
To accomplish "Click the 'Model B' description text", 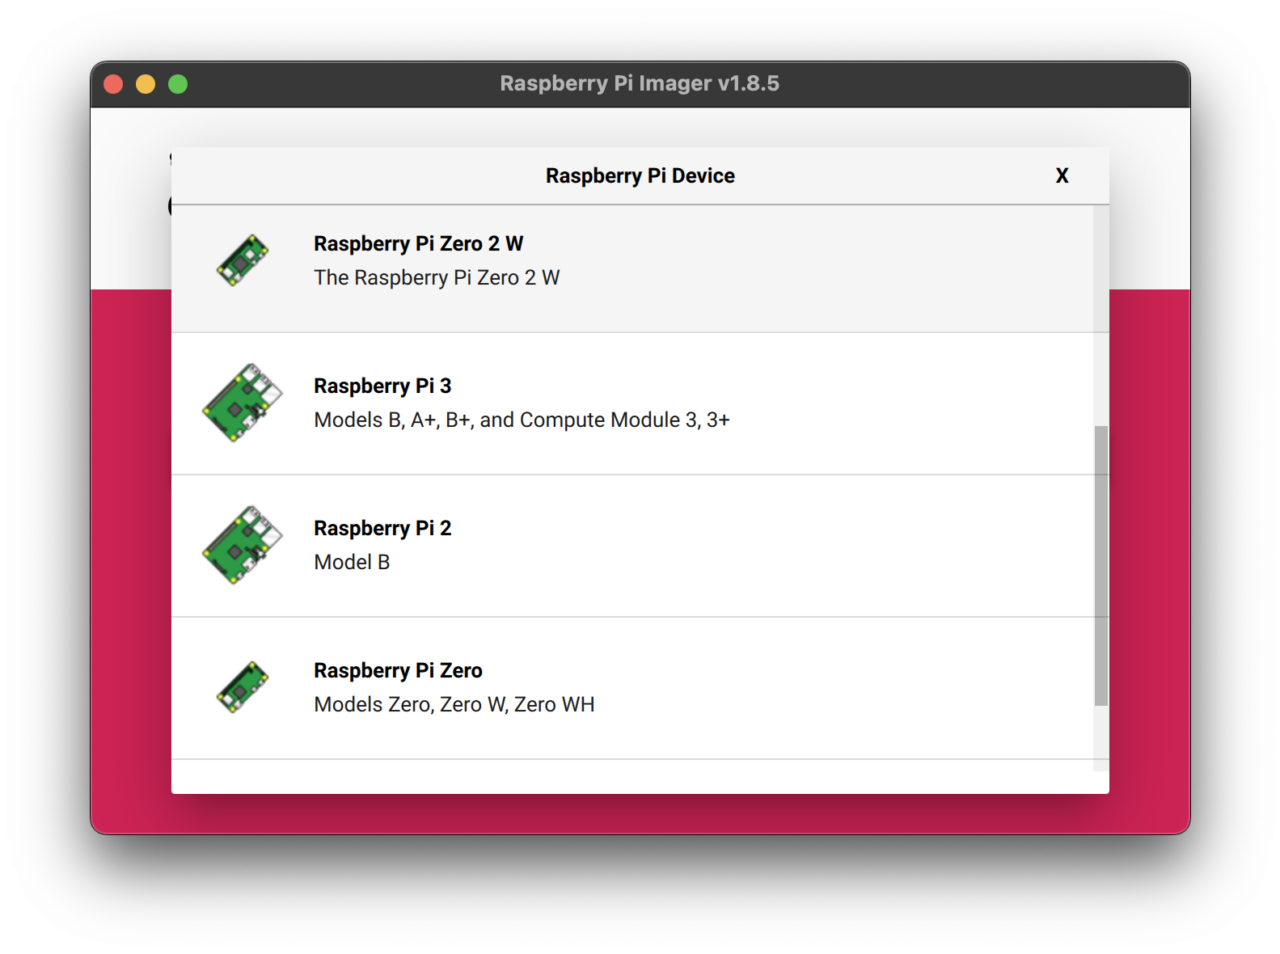I will coord(351,562).
